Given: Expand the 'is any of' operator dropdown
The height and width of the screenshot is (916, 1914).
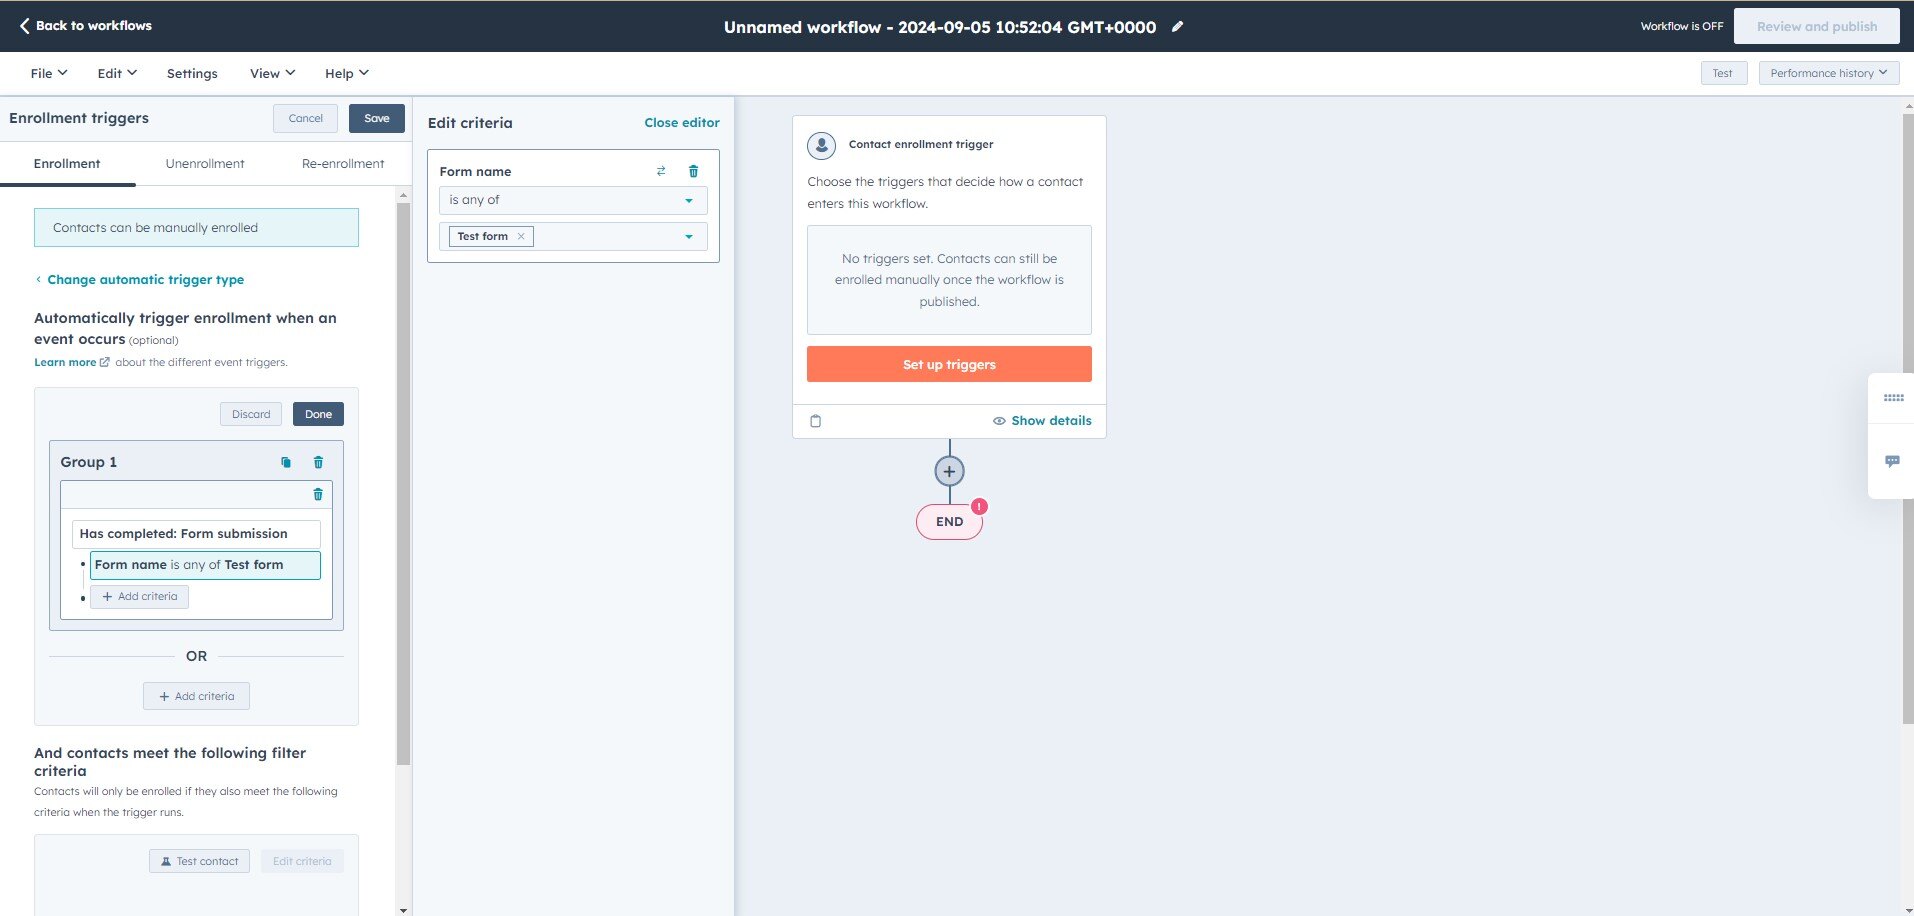Looking at the screenshot, I should pos(572,200).
